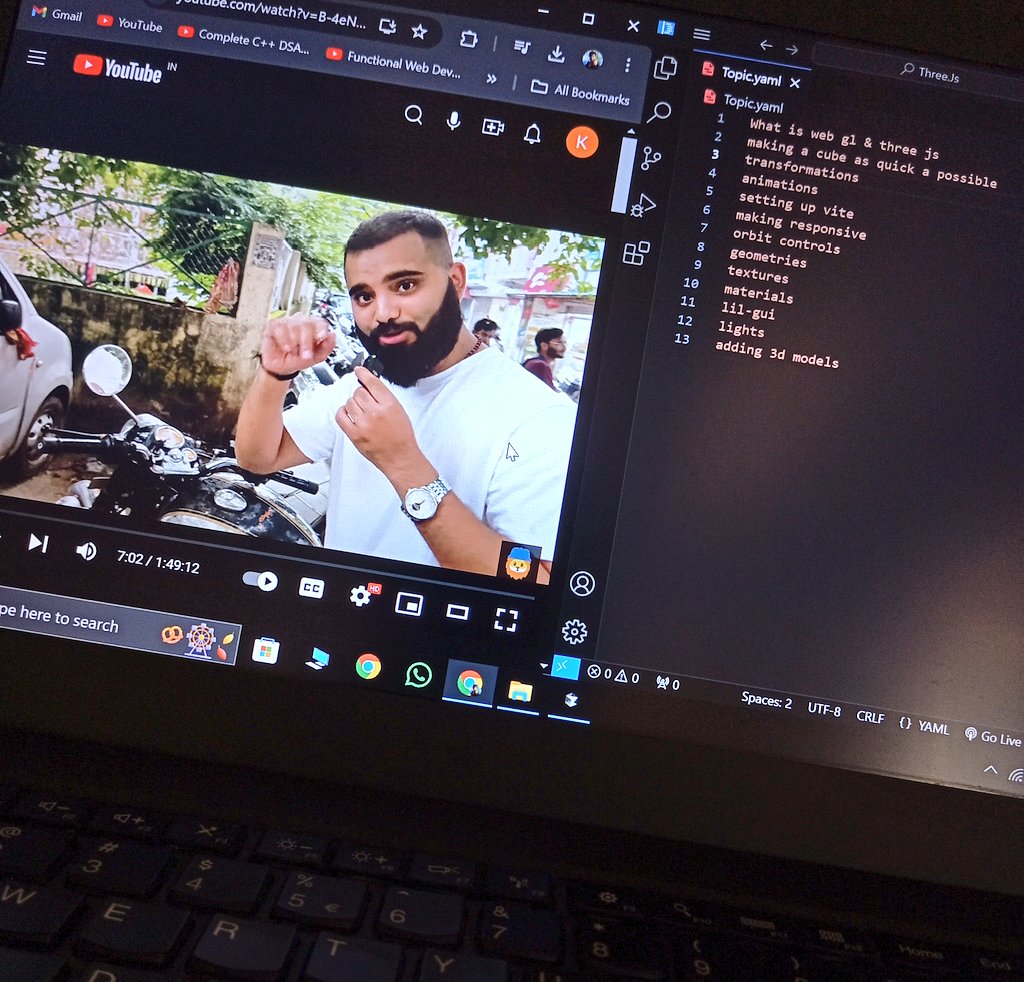Open the Chrome extensions puzzle icon
This screenshot has width=1024, height=982.
pos(468,39)
